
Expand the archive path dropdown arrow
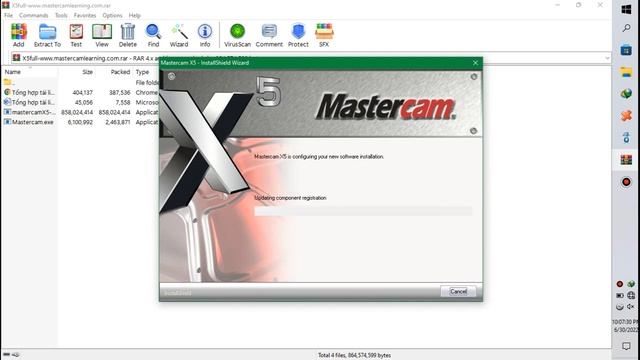[x=607, y=58]
